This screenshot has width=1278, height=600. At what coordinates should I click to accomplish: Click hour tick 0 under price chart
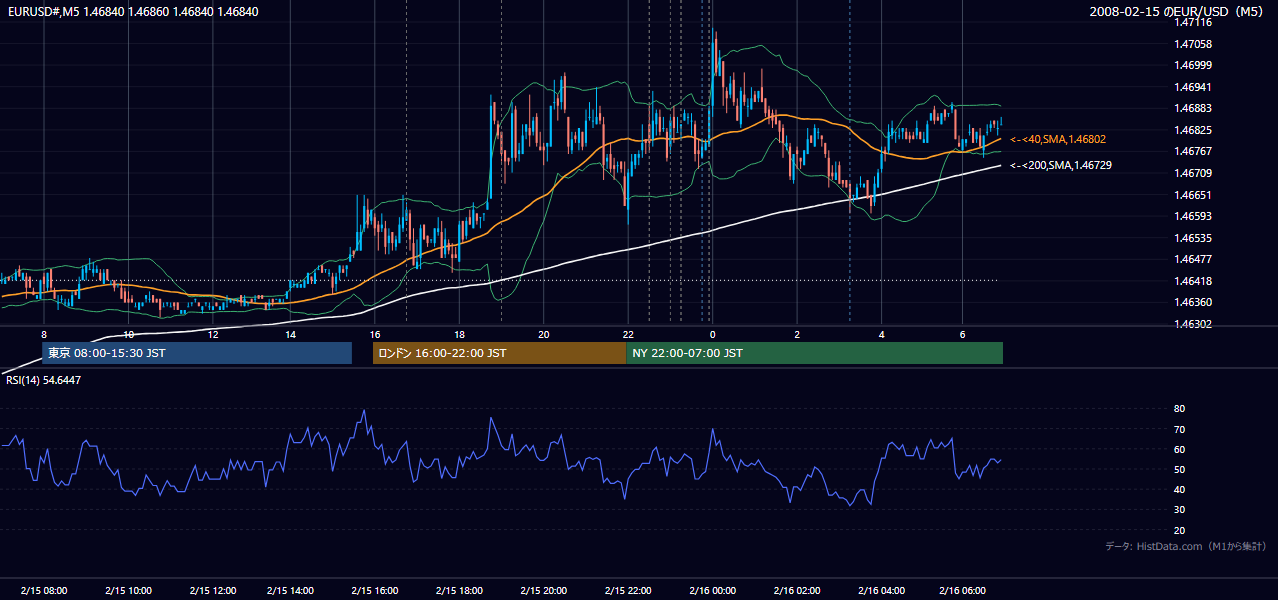(712, 334)
